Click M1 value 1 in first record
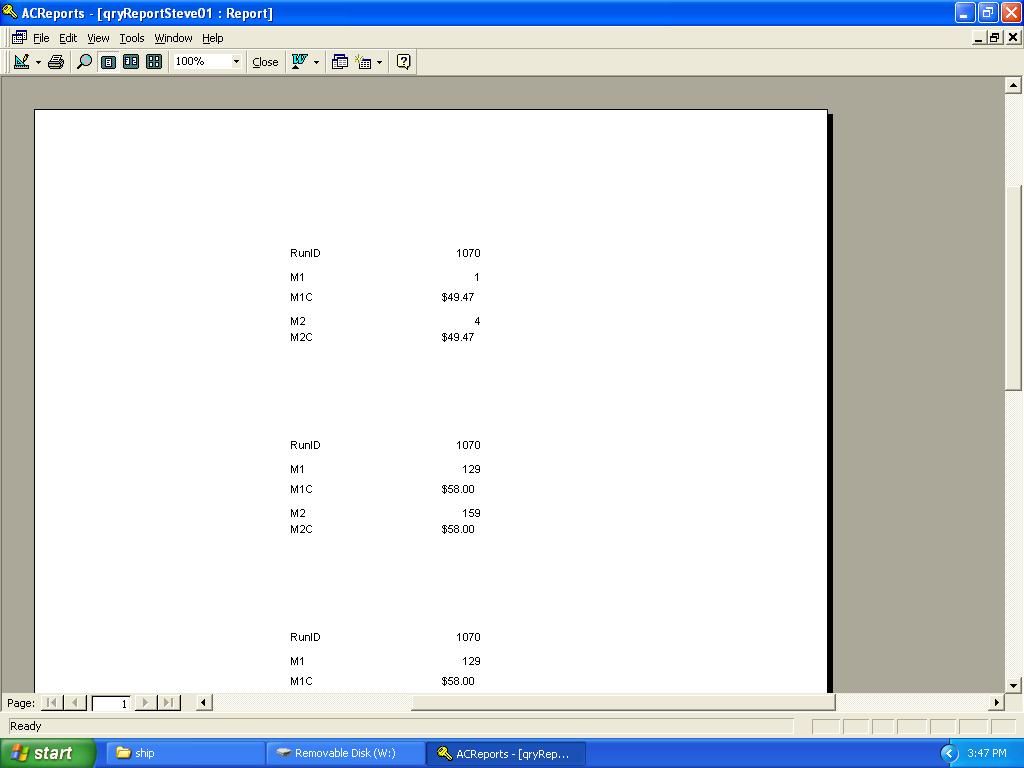This screenshot has width=1024, height=768. click(477, 278)
